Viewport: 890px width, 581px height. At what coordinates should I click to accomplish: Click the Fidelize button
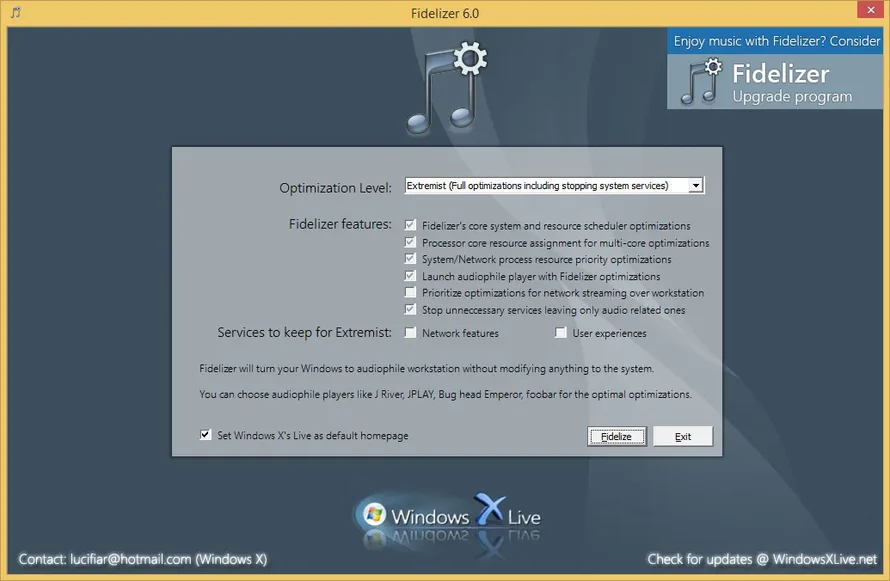617,436
